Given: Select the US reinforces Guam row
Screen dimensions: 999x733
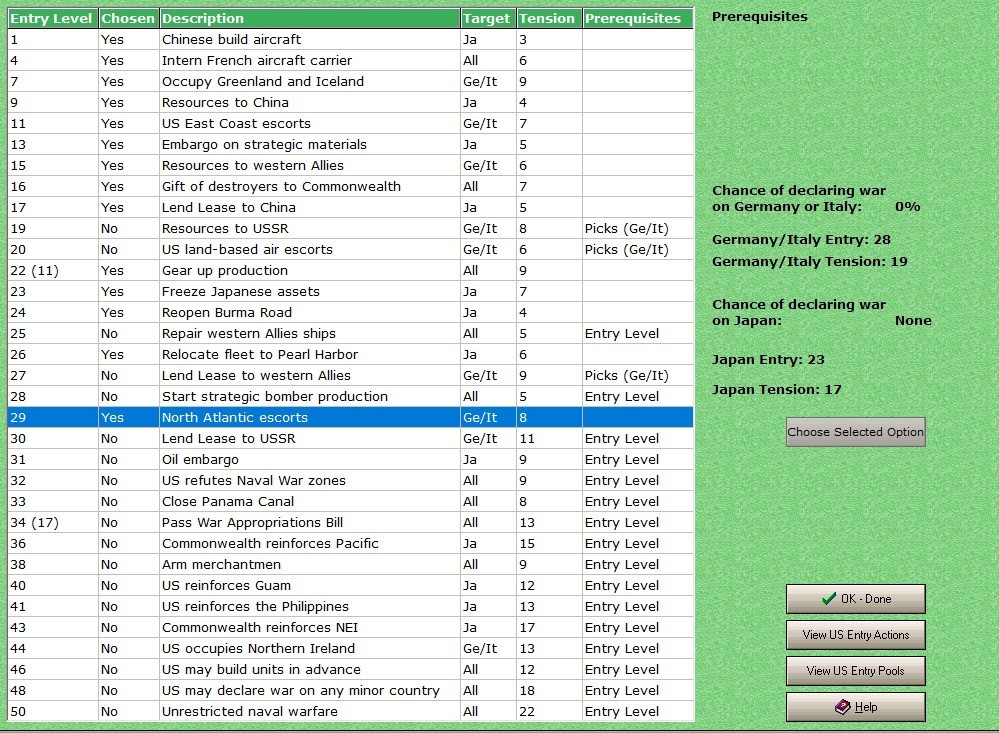Looking at the screenshot, I should click(x=350, y=586).
